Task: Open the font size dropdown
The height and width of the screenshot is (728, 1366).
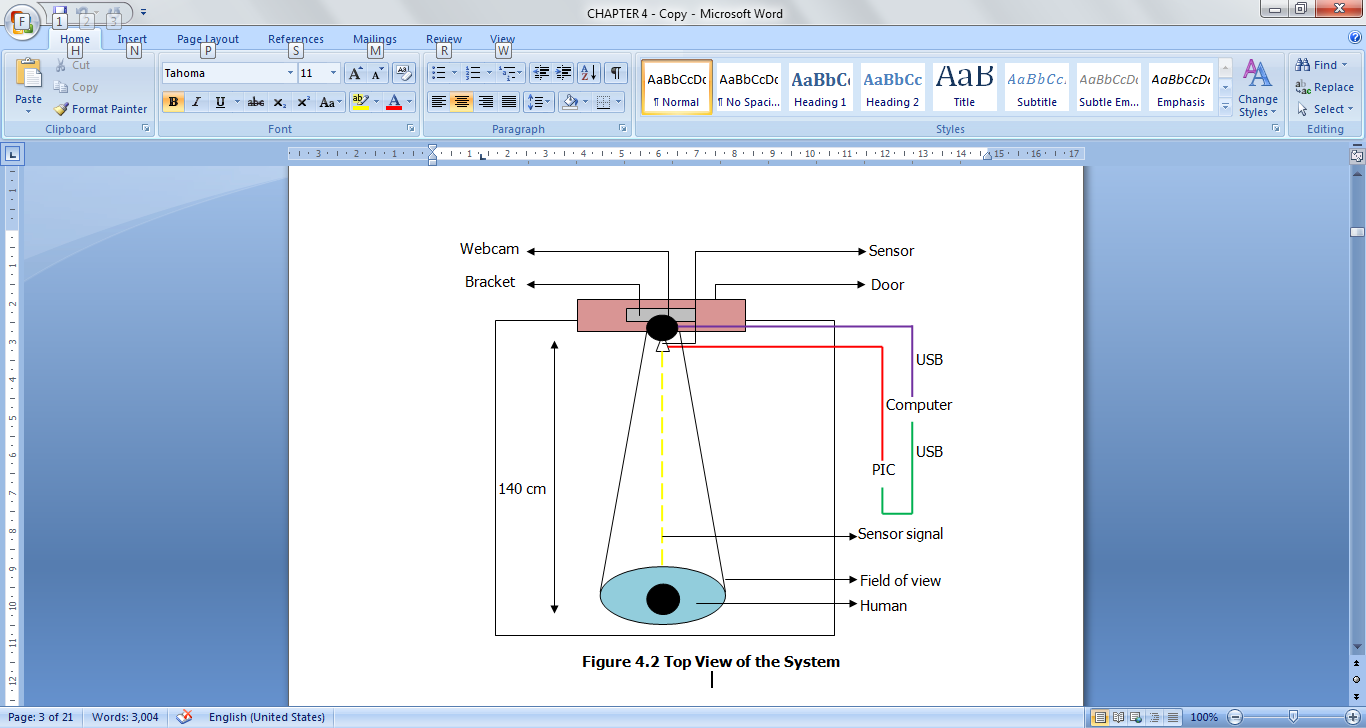Action: pyautogui.click(x=334, y=73)
